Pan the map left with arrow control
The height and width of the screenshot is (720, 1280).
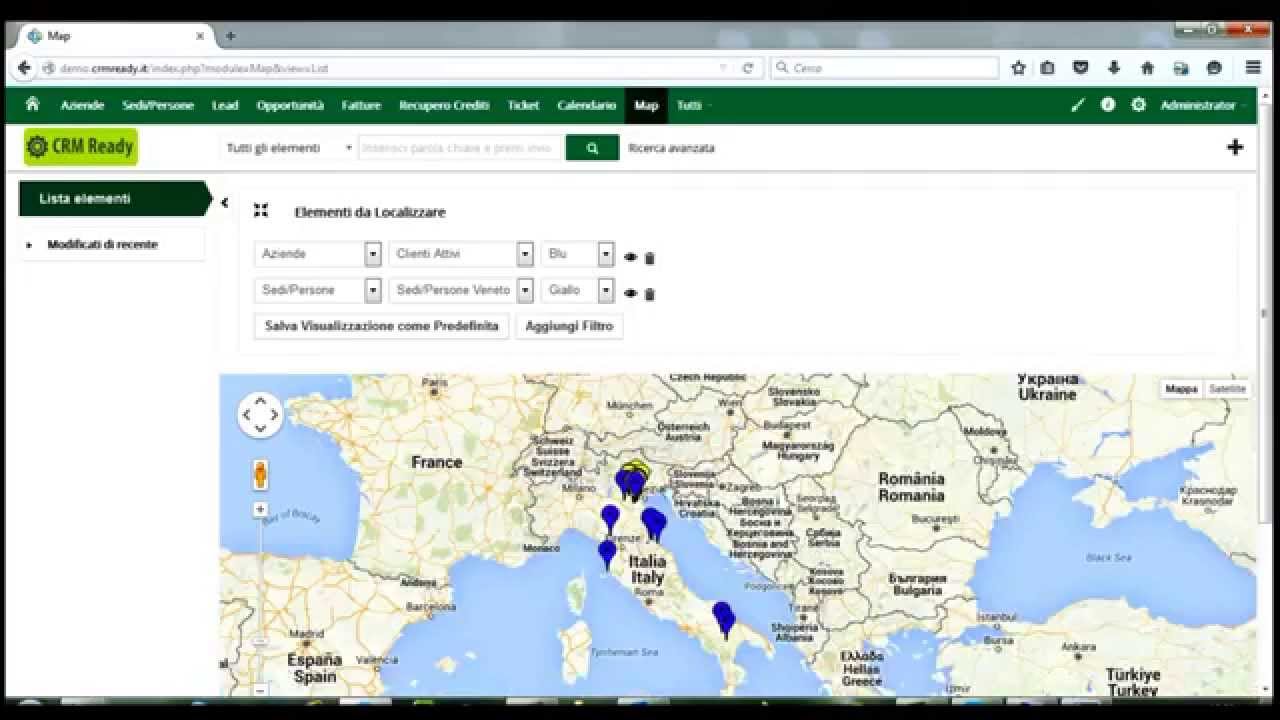[x=246, y=415]
